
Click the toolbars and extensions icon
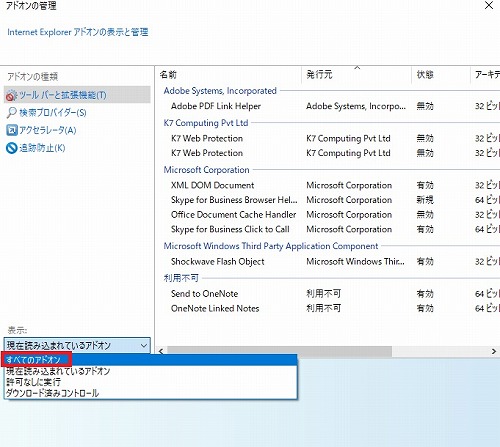coord(11,95)
